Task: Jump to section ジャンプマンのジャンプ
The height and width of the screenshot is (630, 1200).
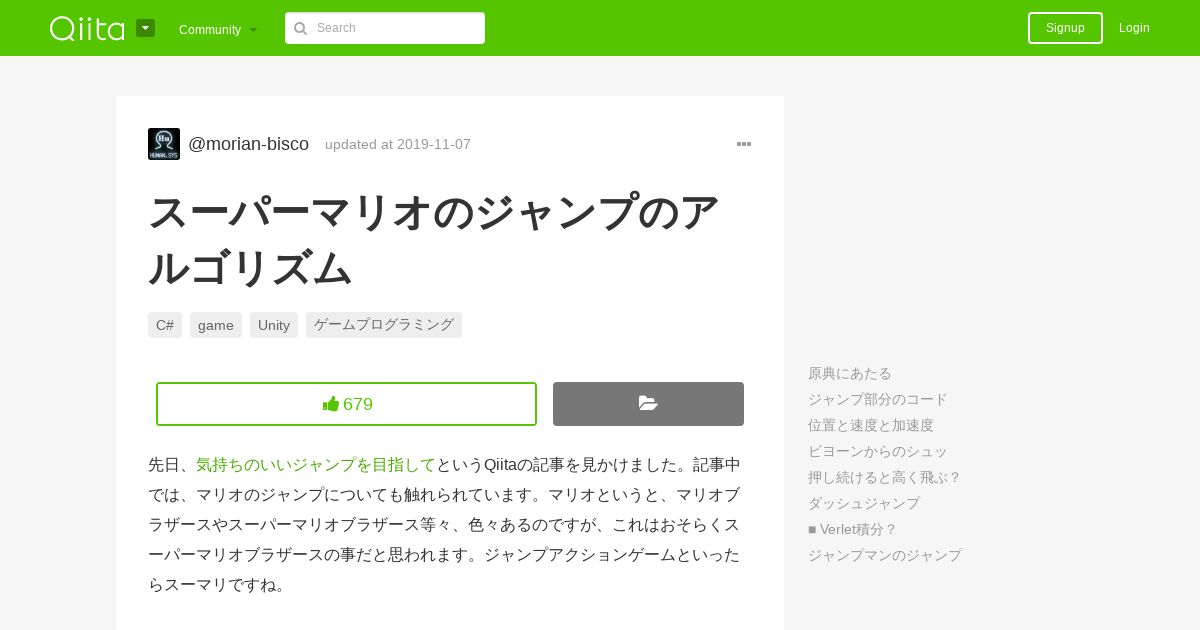Action: (885, 555)
